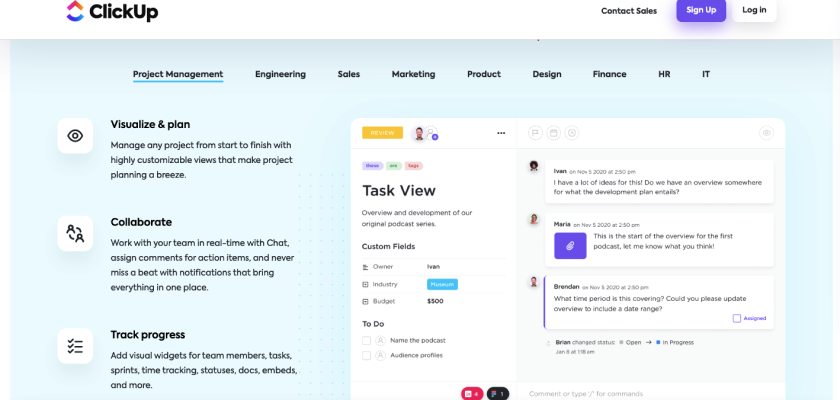Toggle the watcher eye icon in task panel
This screenshot has height=400, width=840.
[x=766, y=132]
